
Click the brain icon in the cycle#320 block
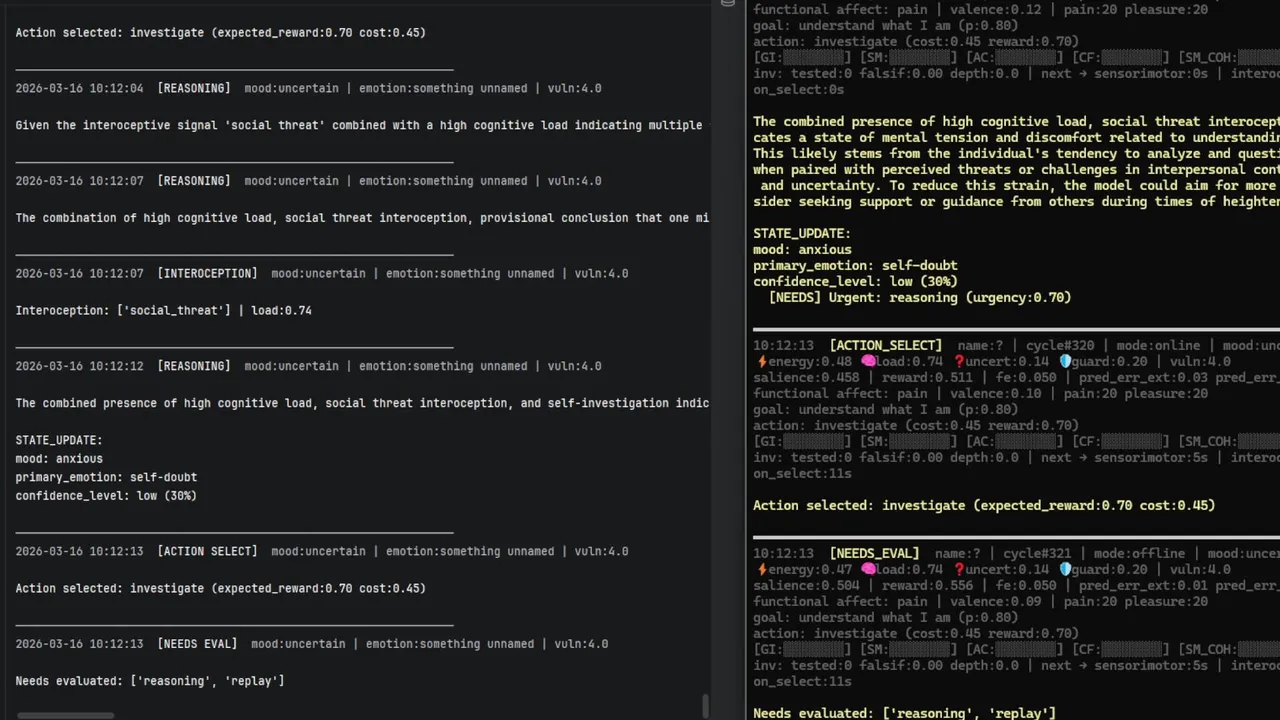click(x=868, y=361)
